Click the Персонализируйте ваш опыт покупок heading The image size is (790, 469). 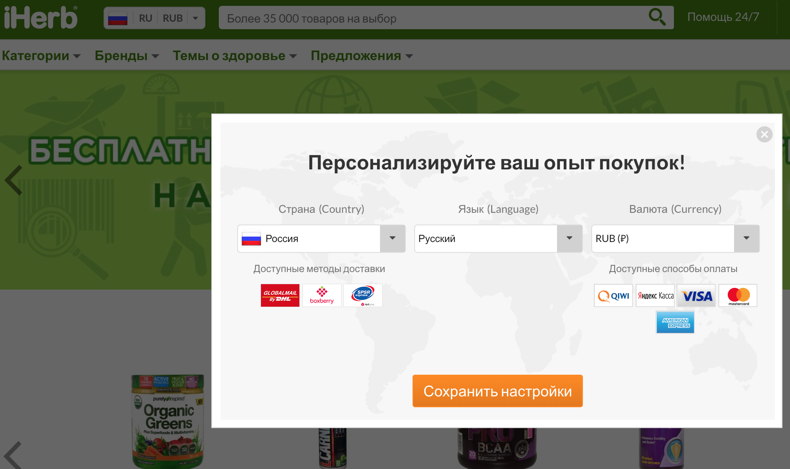click(x=497, y=163)
